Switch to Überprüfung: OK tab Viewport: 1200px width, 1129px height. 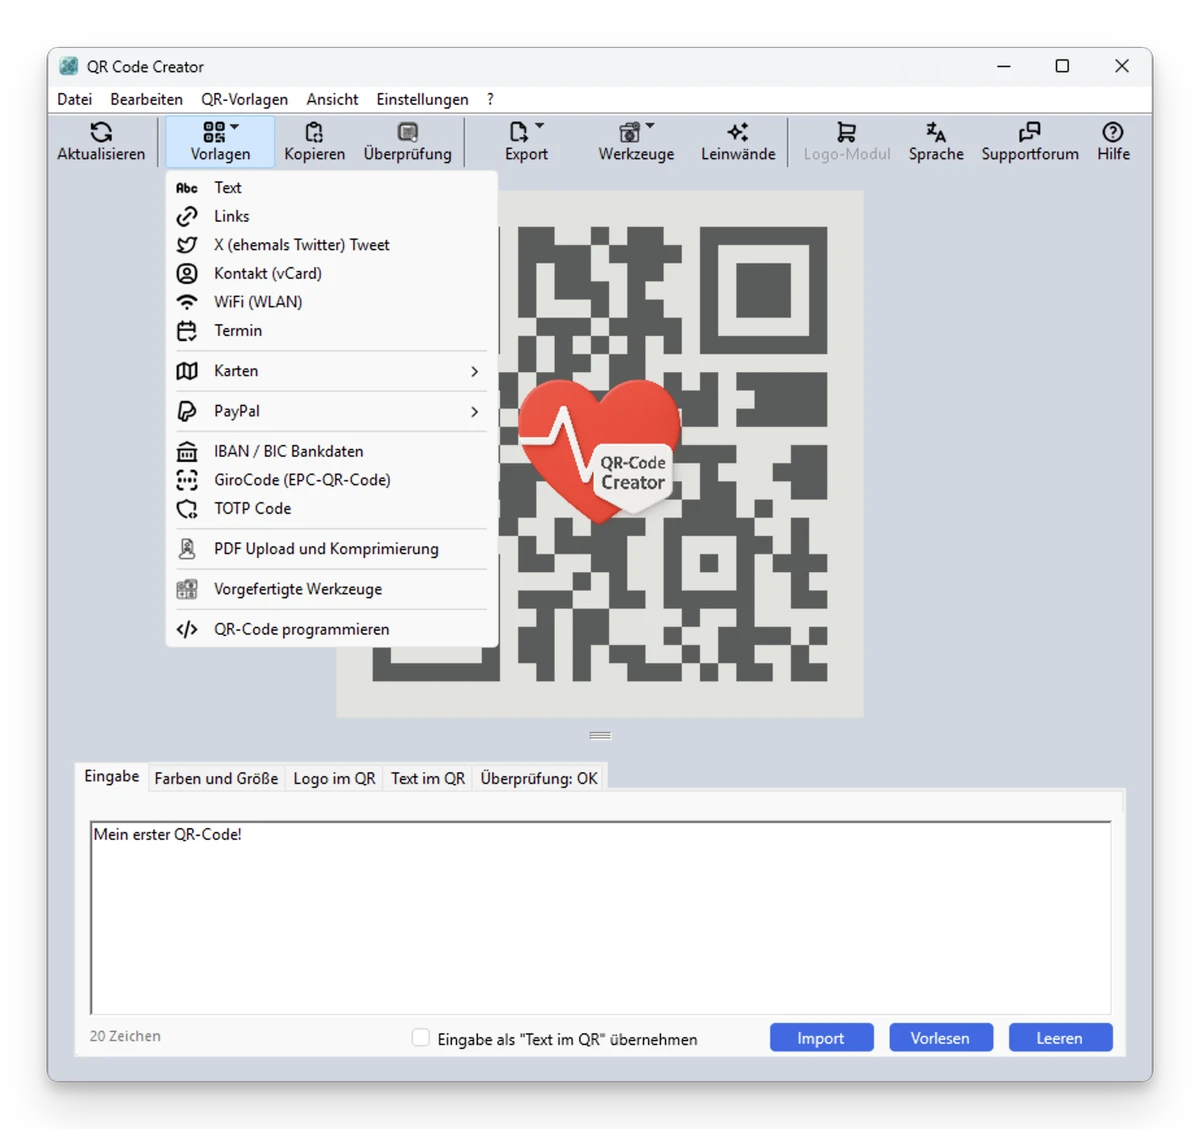click(x=539, y=778)
